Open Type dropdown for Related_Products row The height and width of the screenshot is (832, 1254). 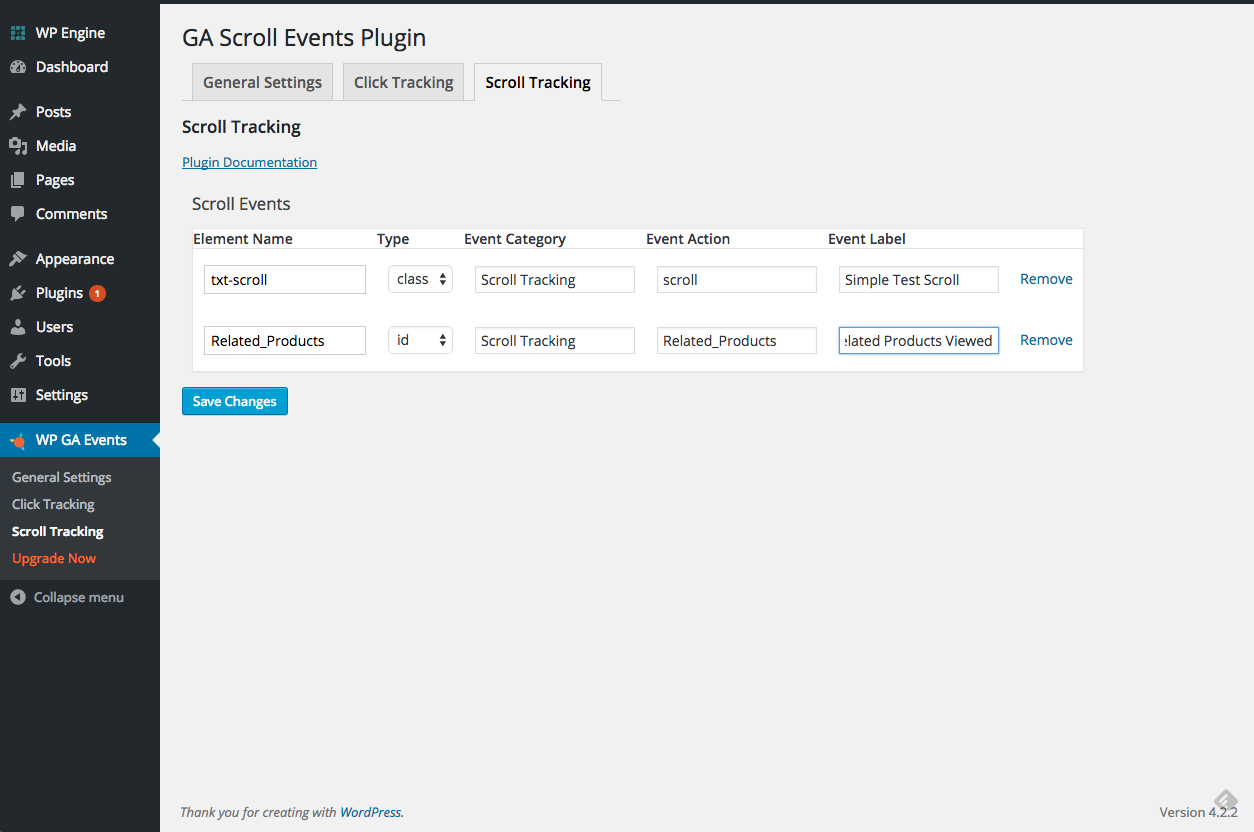coord(421,340)
